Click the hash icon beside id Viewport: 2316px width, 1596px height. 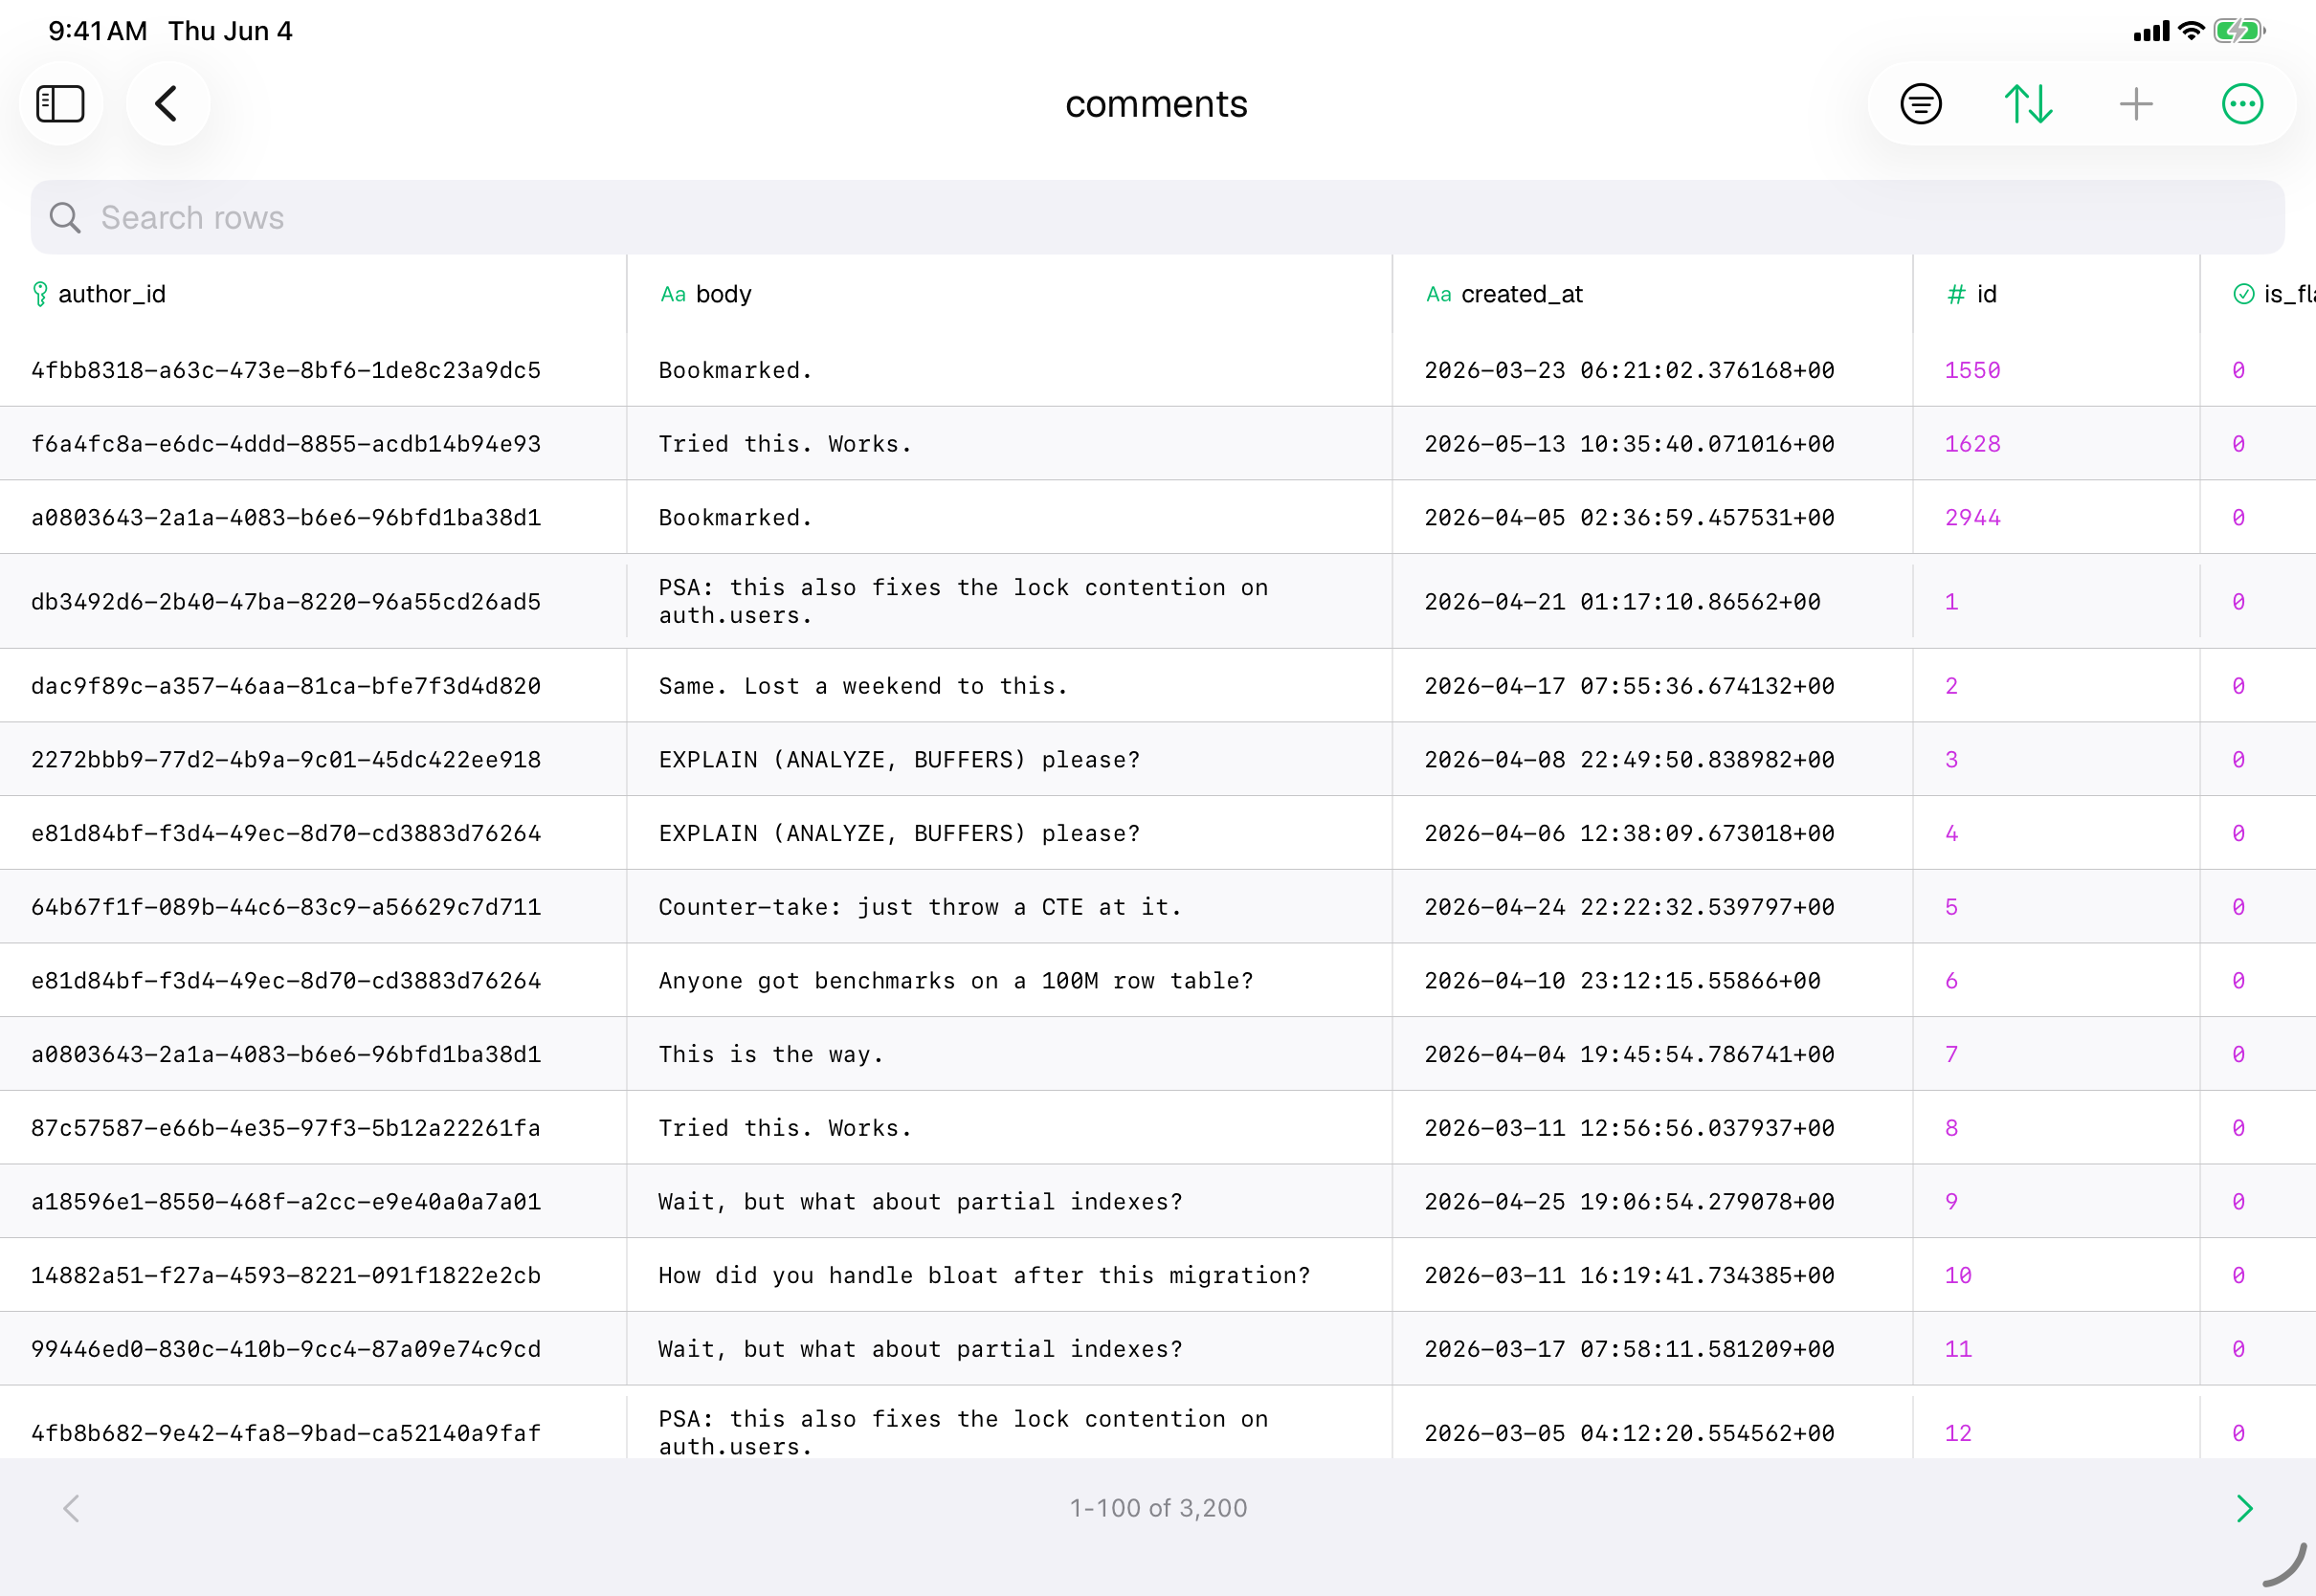(x=1956, y=294)
